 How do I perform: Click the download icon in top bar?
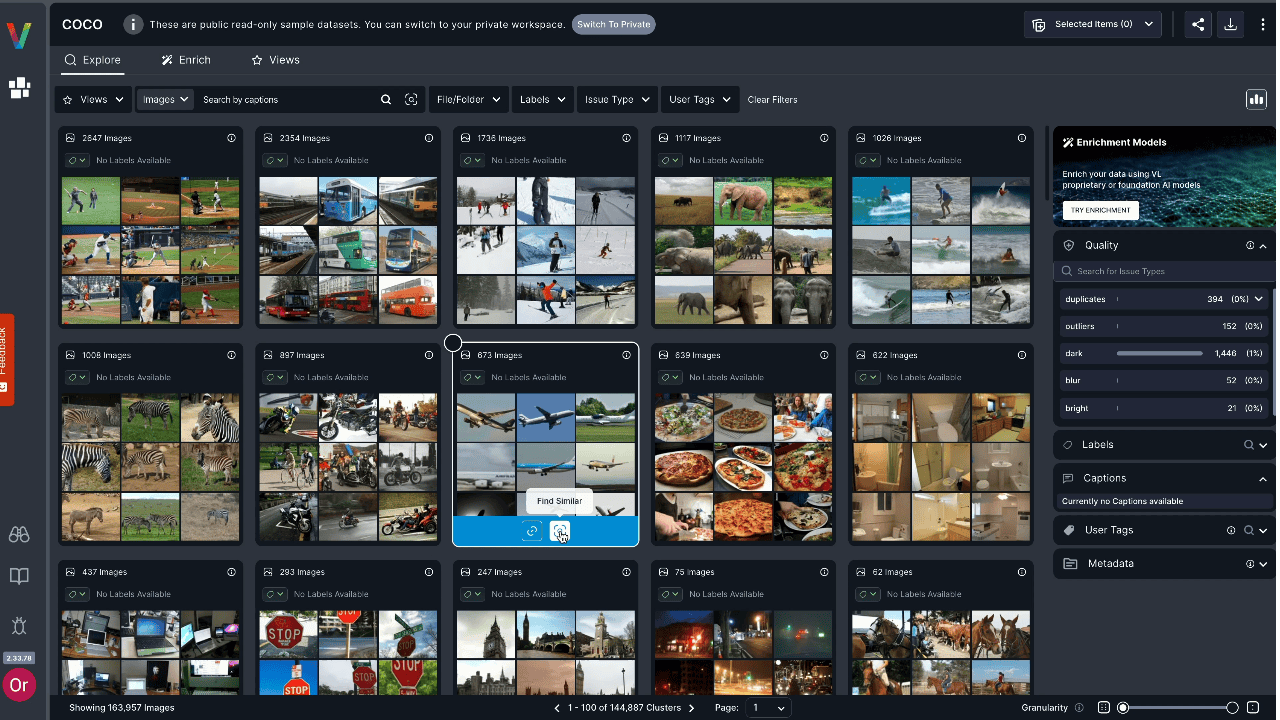click(1231, 24)
